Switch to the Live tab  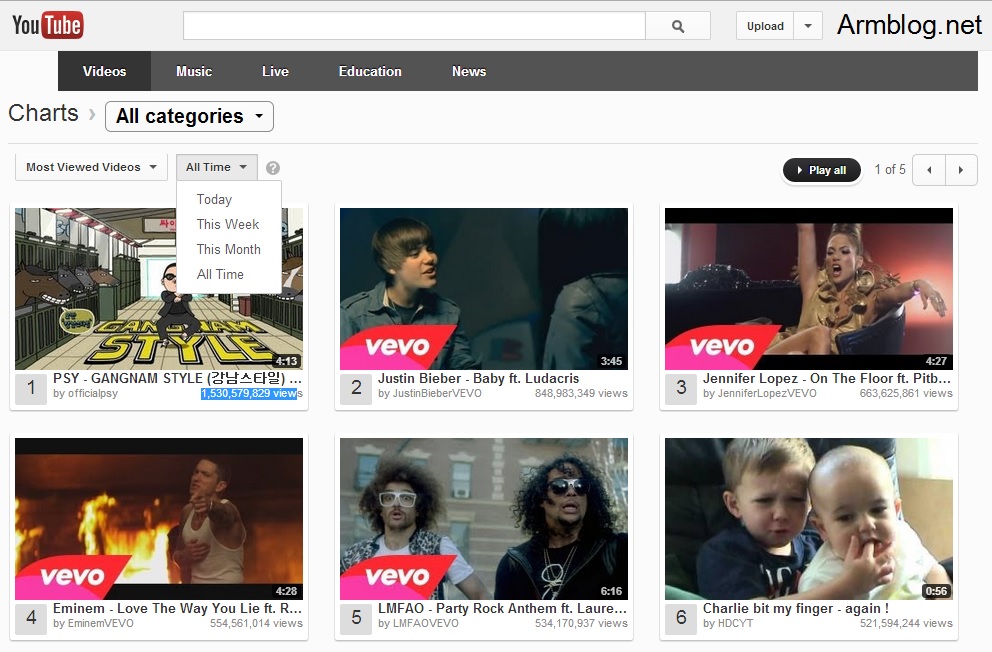point(275,71)
